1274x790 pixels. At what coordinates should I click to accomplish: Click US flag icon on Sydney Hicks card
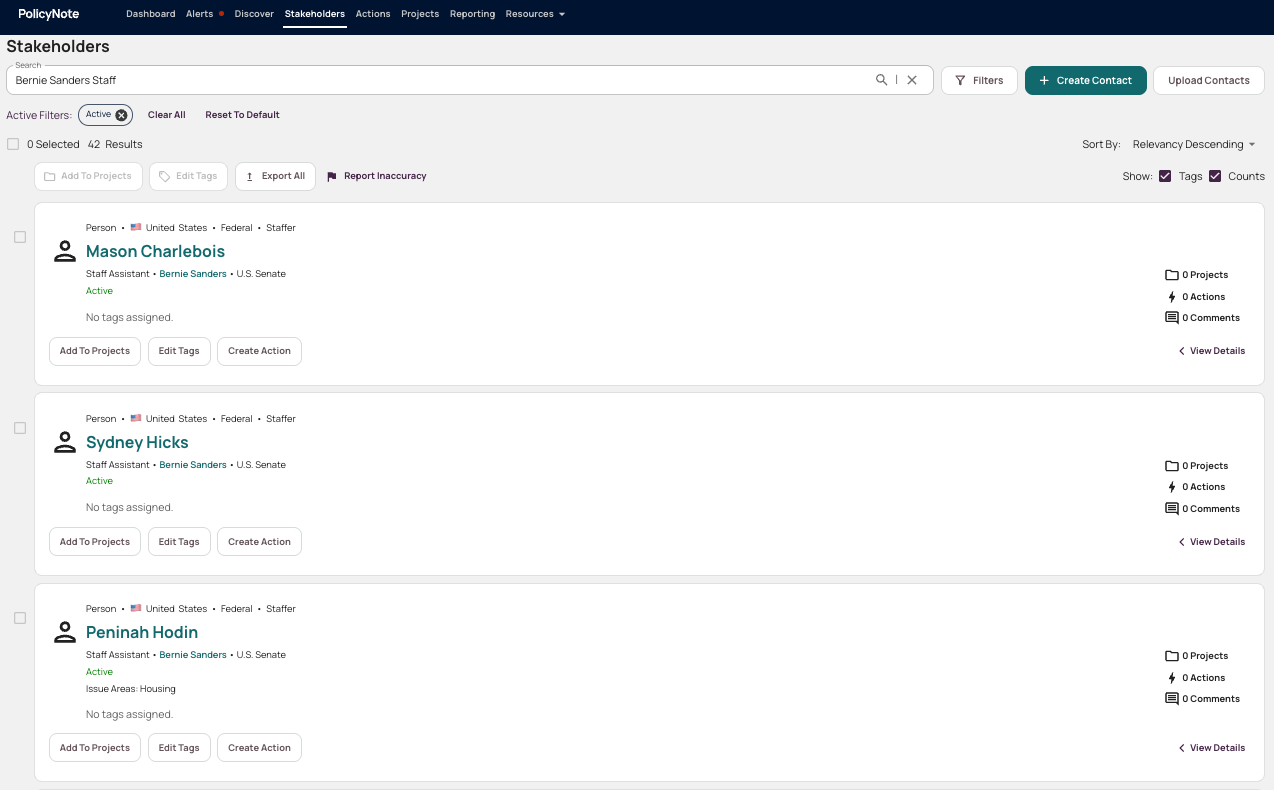click(136, 418)
